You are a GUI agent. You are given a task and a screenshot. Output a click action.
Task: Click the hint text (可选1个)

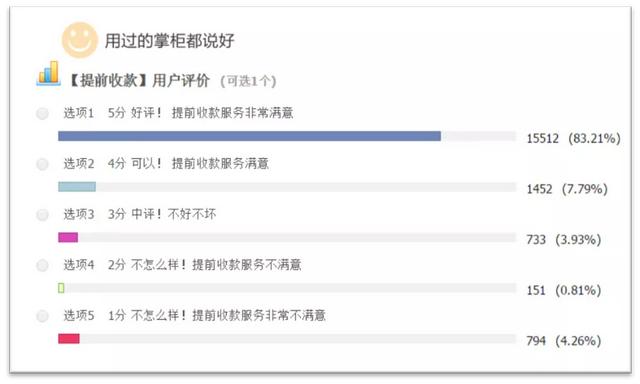[248, 81]
